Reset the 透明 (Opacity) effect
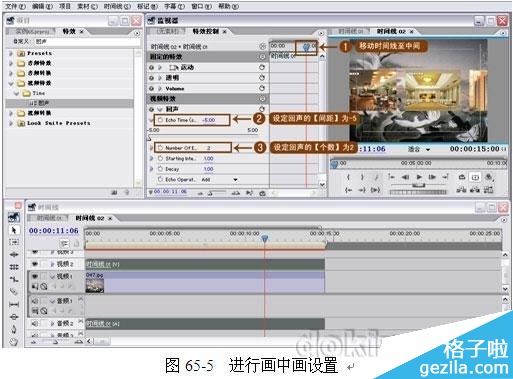The width and height of the screenshot is (513, 379). pos(262,78)
